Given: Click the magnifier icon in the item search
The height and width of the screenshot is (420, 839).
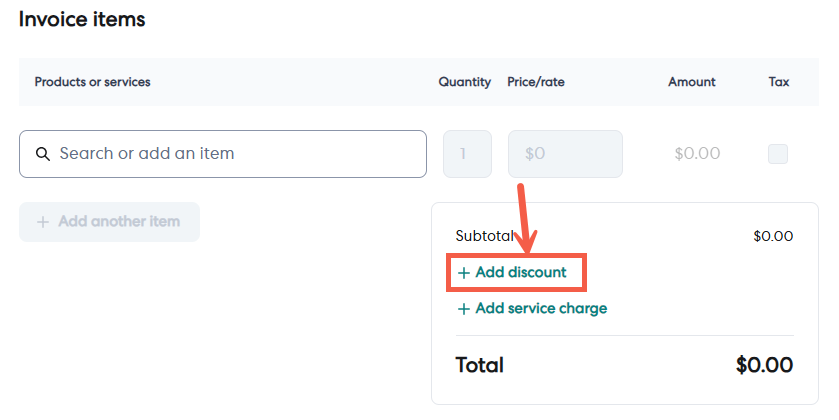Looking at the screenshot, I should pyautogui.click(x=43, y=154).
